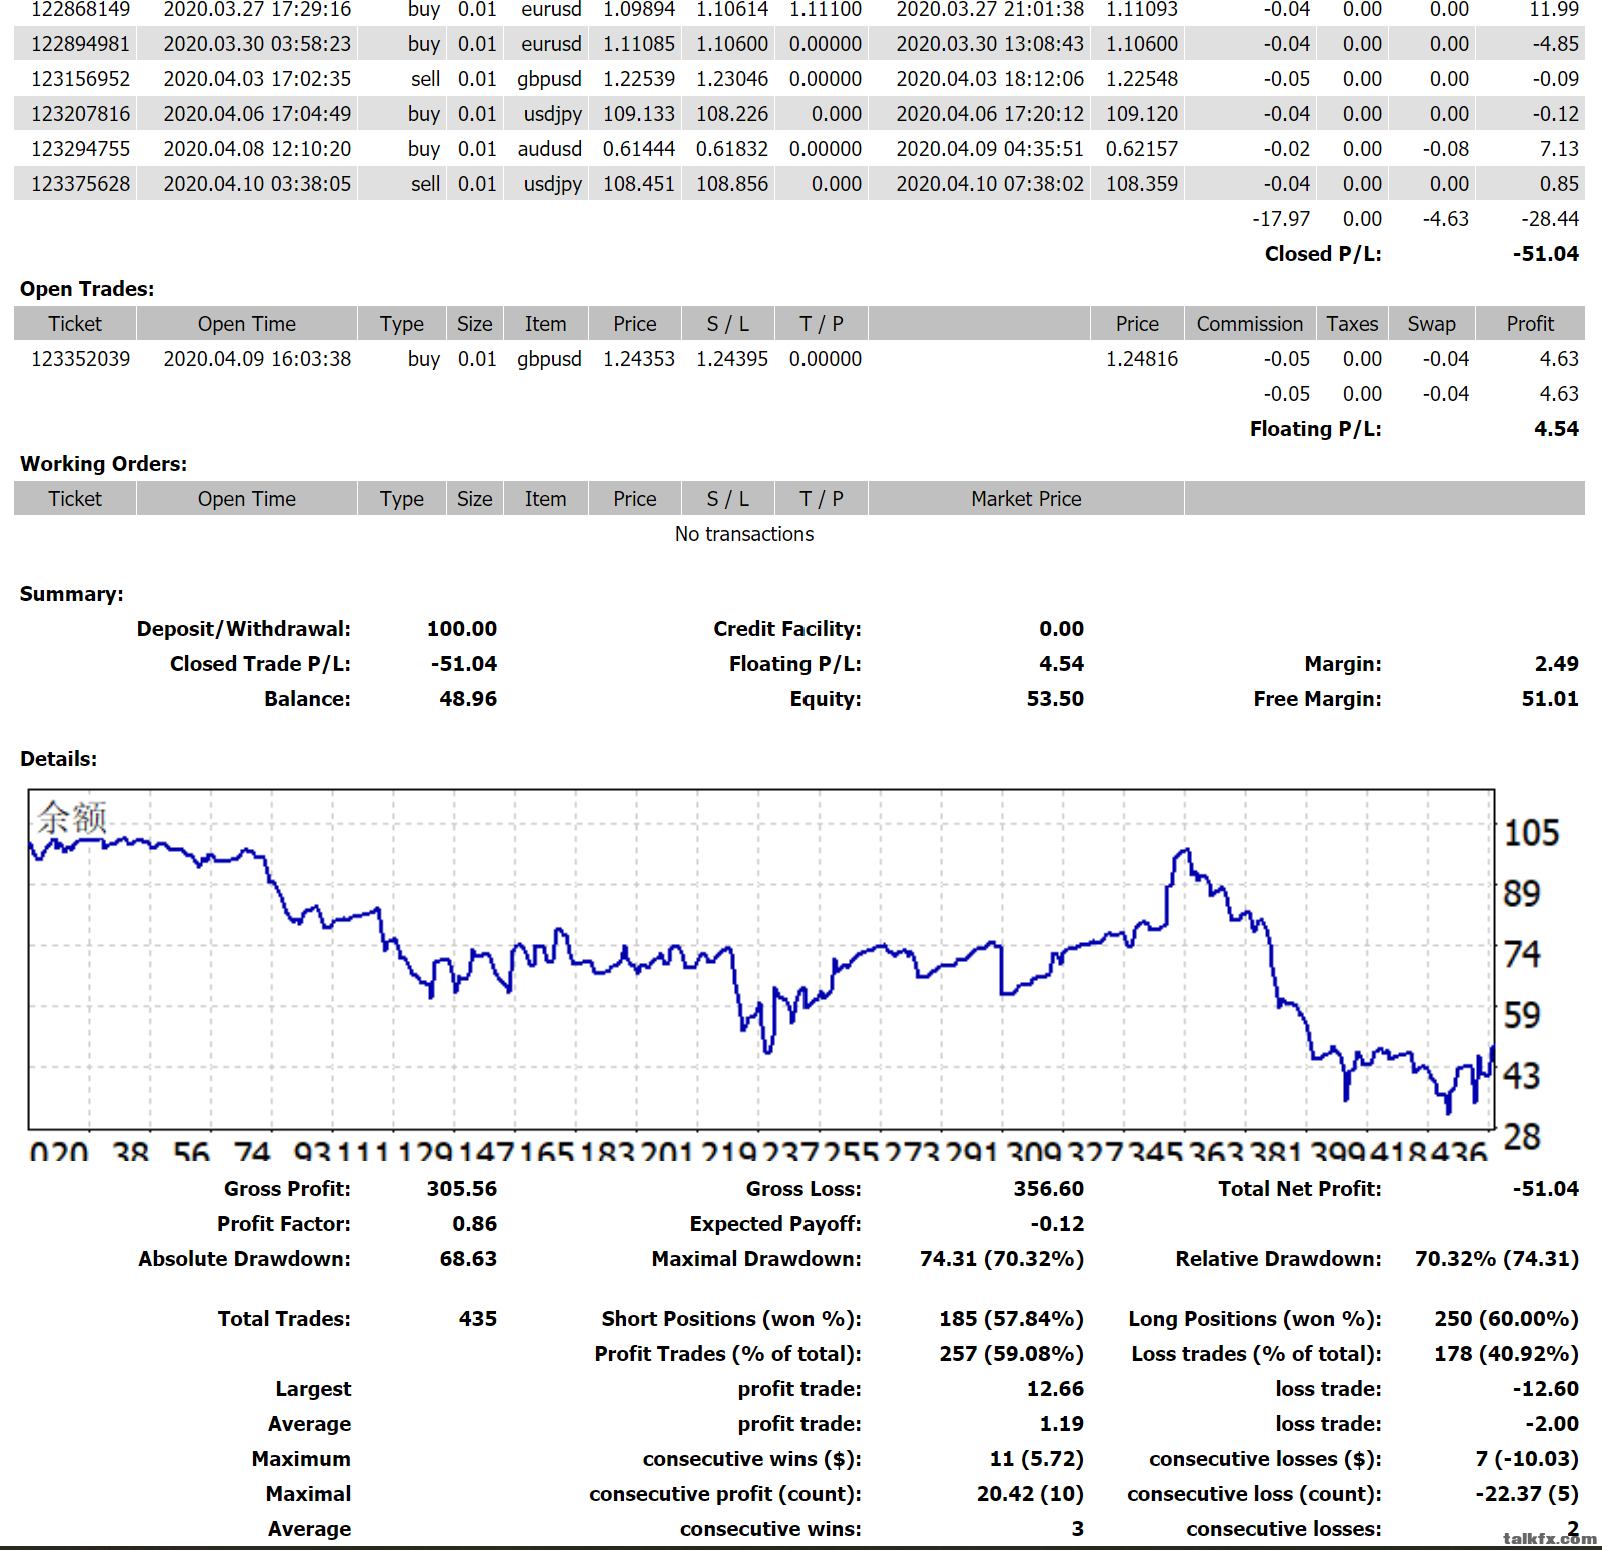Click the Details heading
The height and width of the screenshot is (1550, 1602).
pyautogui.click(x=58, y=759)
